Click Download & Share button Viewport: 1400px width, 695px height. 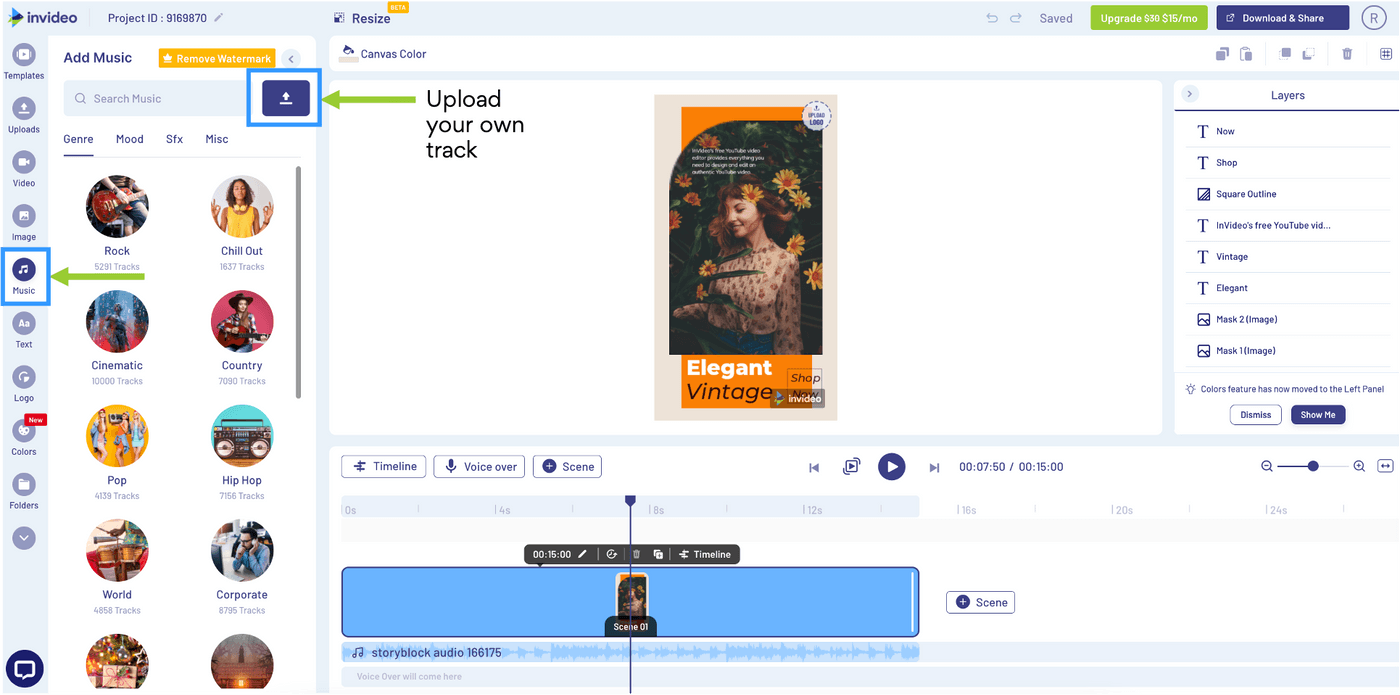coord(1283,18)
